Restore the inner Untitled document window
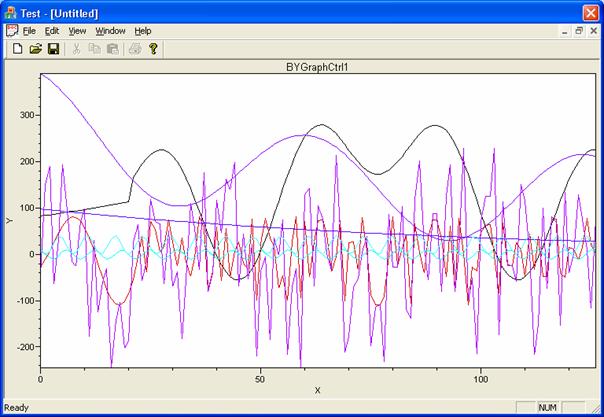604x417 pixels. point(577,31)
